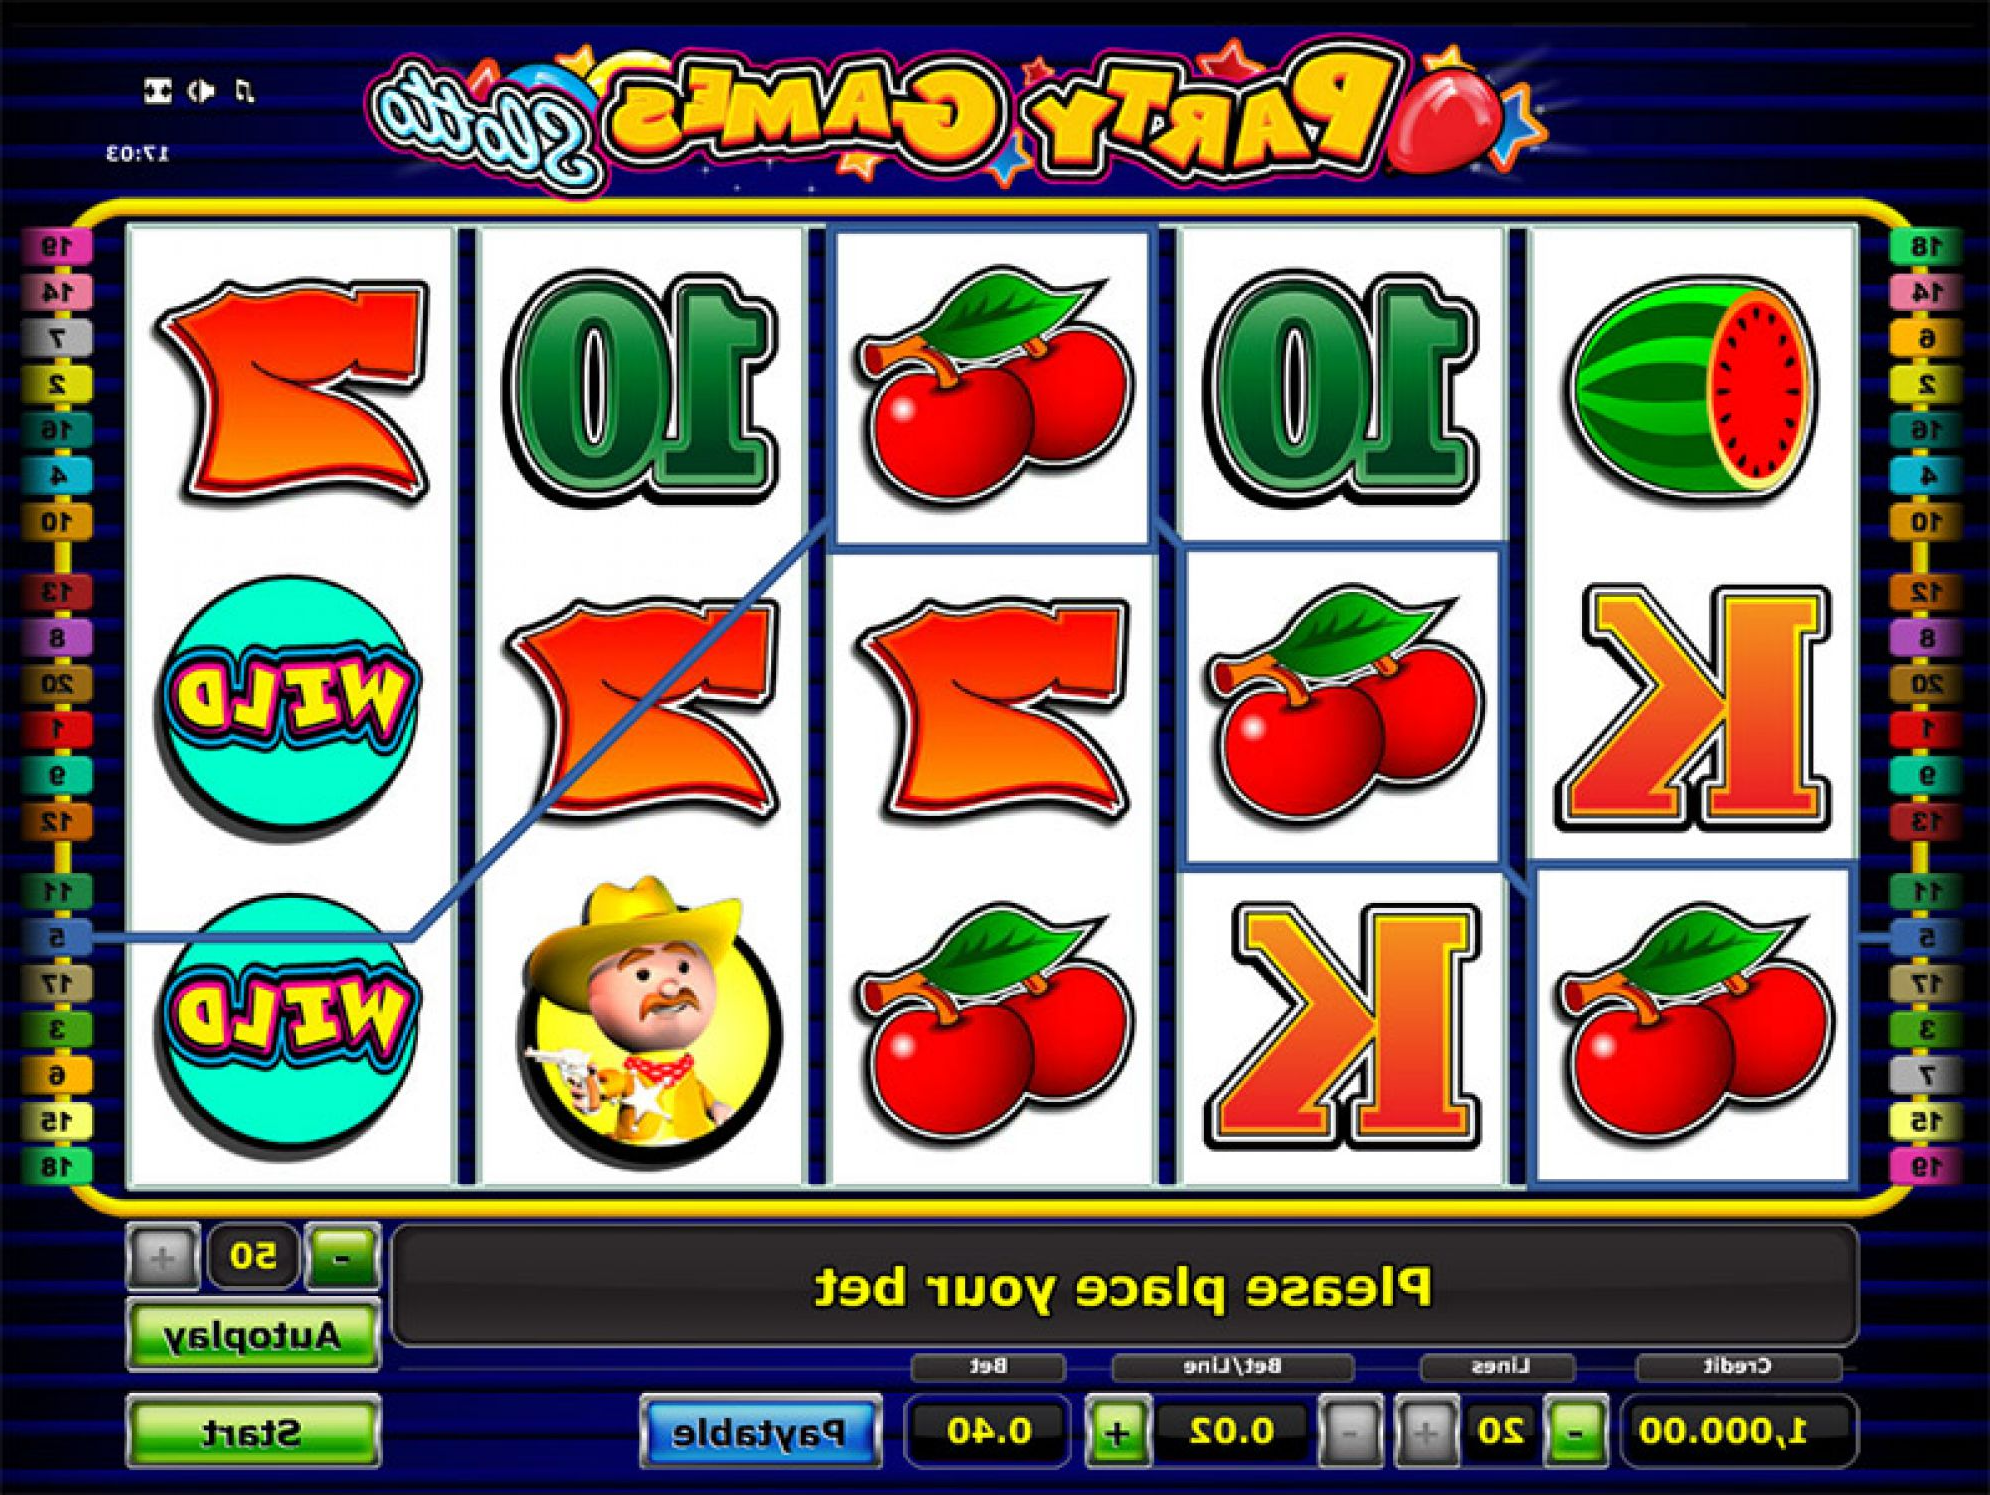Toggle fullscreen mode icon
Screen dimensions: 1990x1495
158,91
